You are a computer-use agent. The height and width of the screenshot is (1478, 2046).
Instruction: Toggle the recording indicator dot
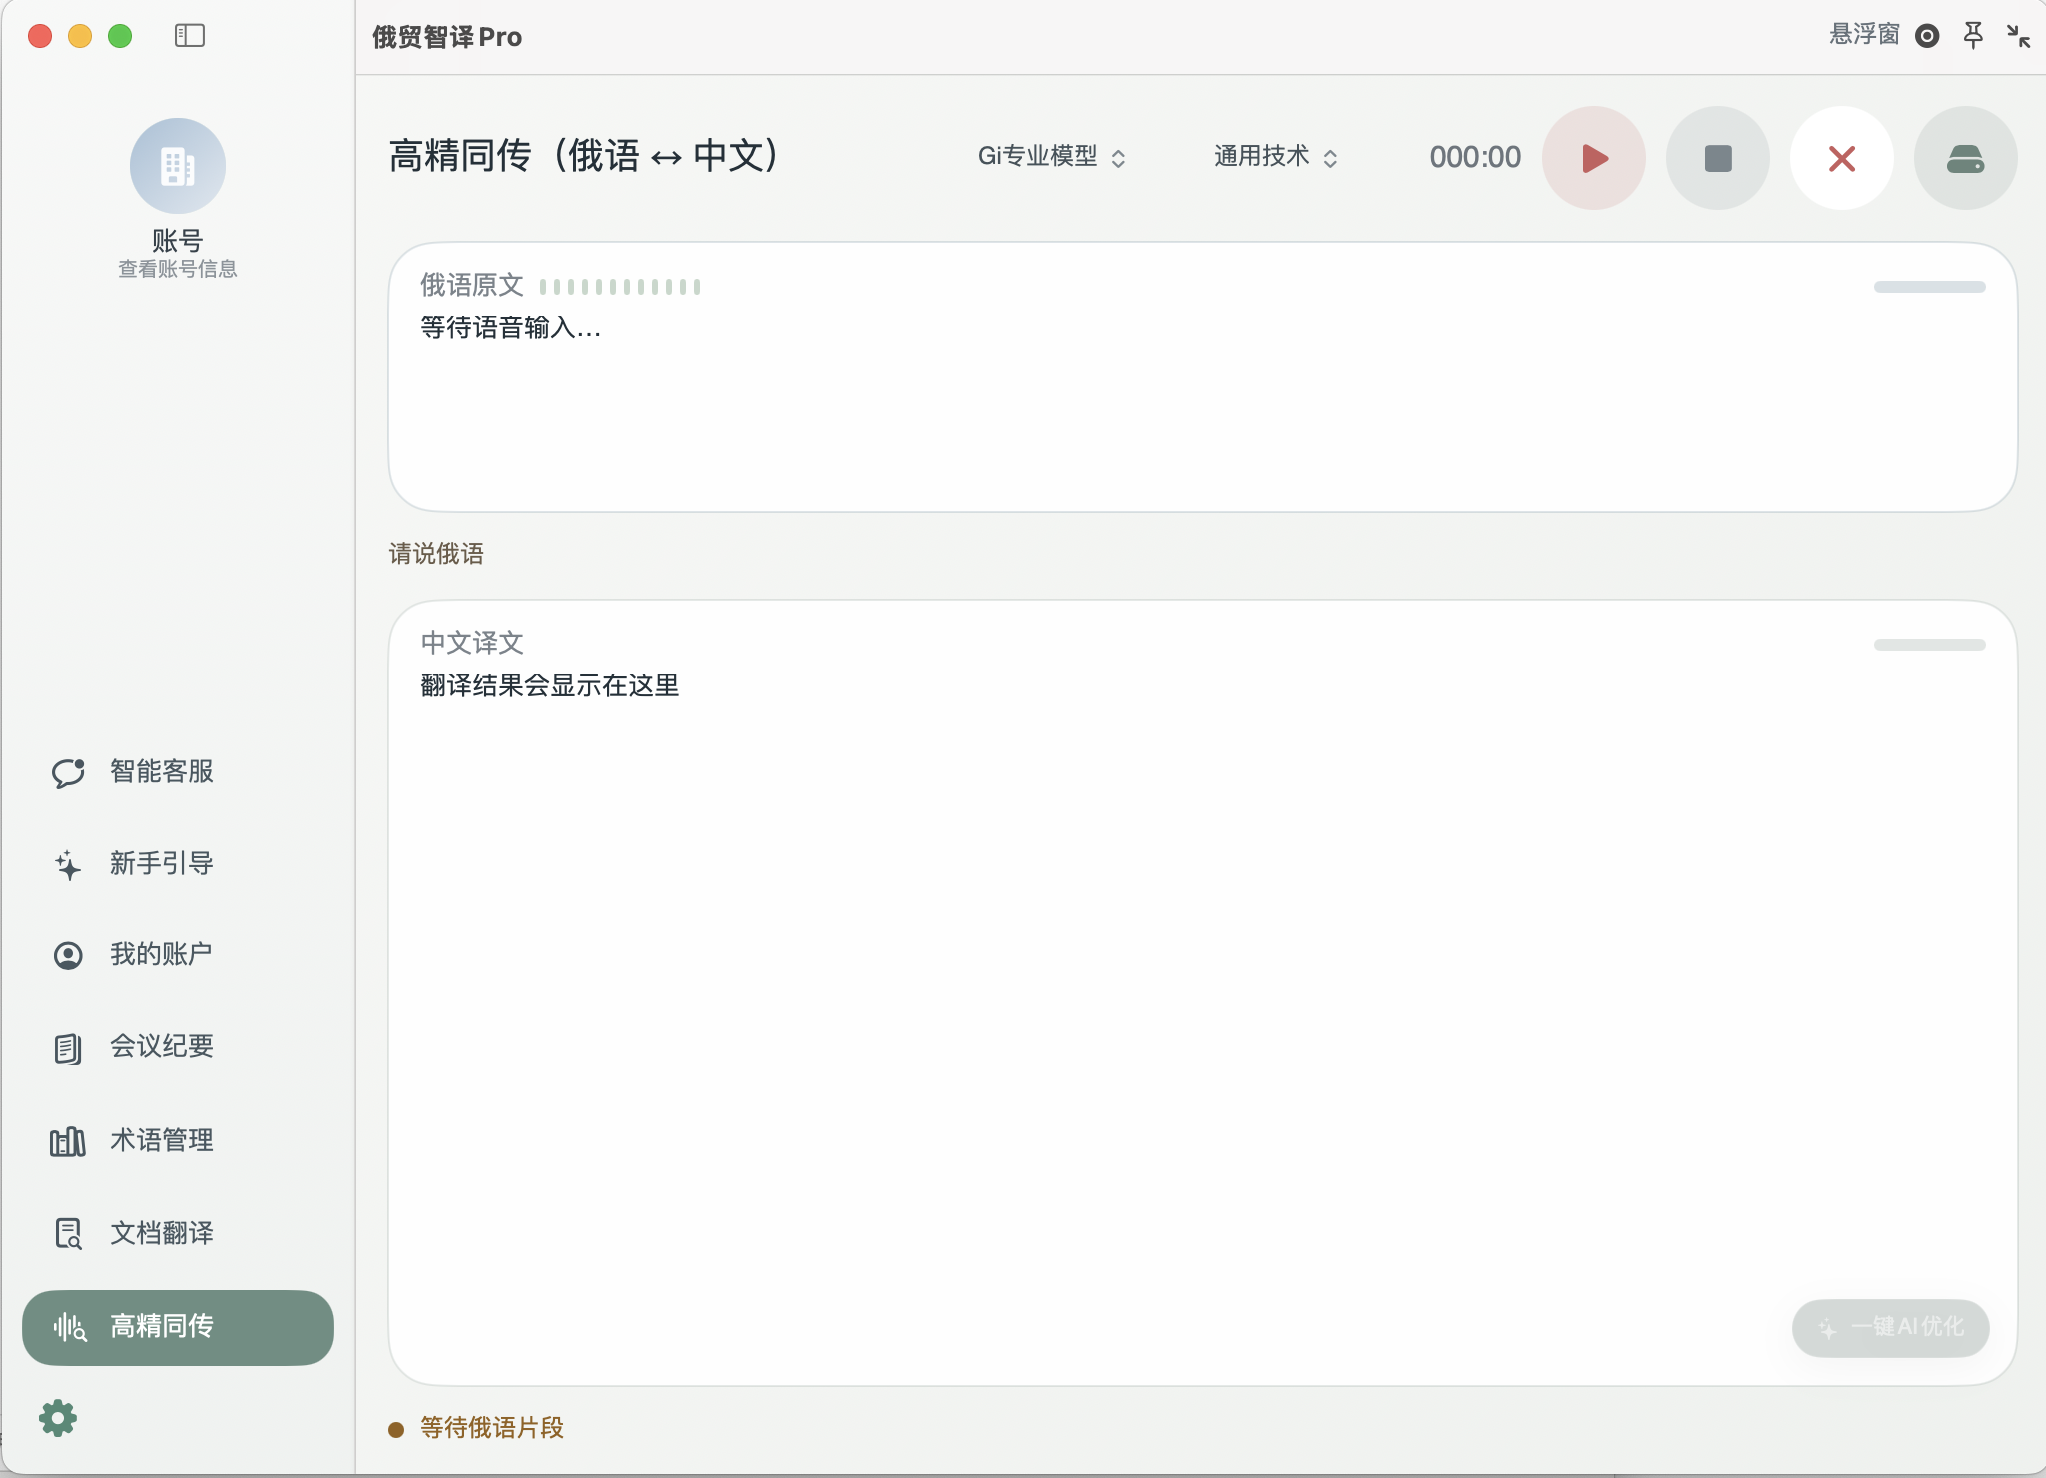1925,35
